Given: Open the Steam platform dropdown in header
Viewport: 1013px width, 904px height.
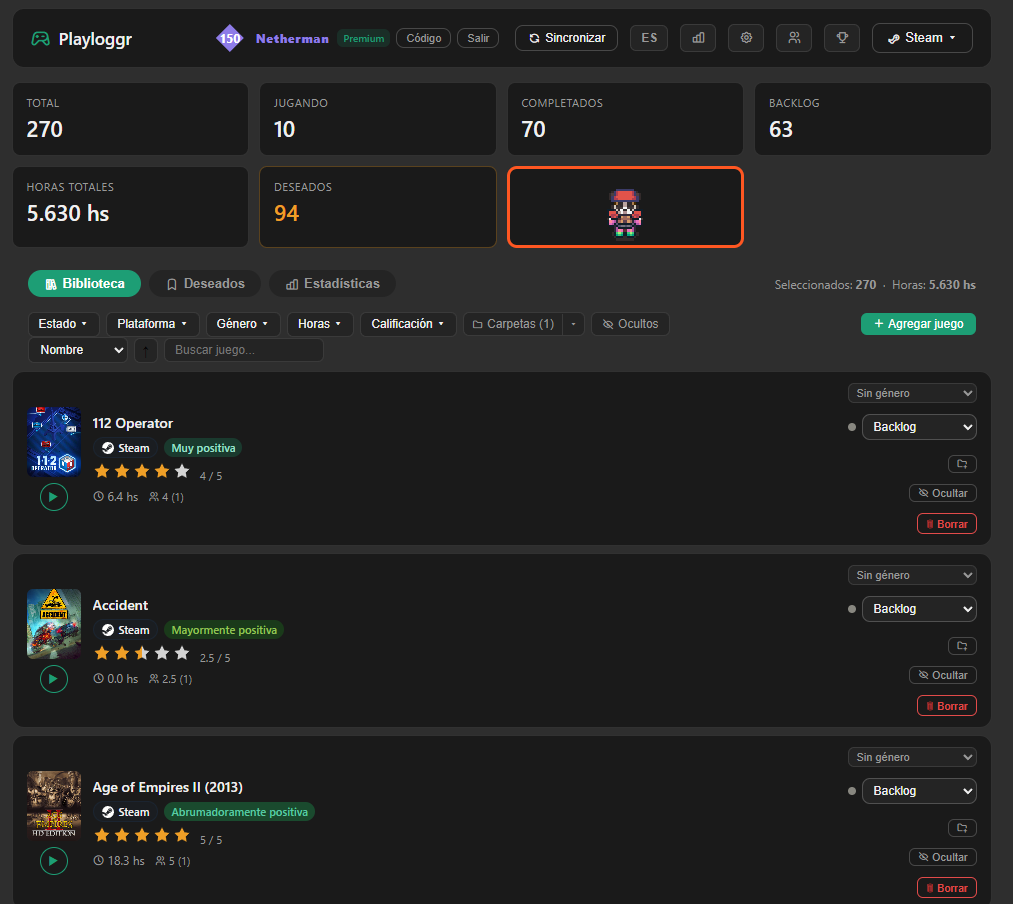Looking at the screenshot, I should click(922, 38).
